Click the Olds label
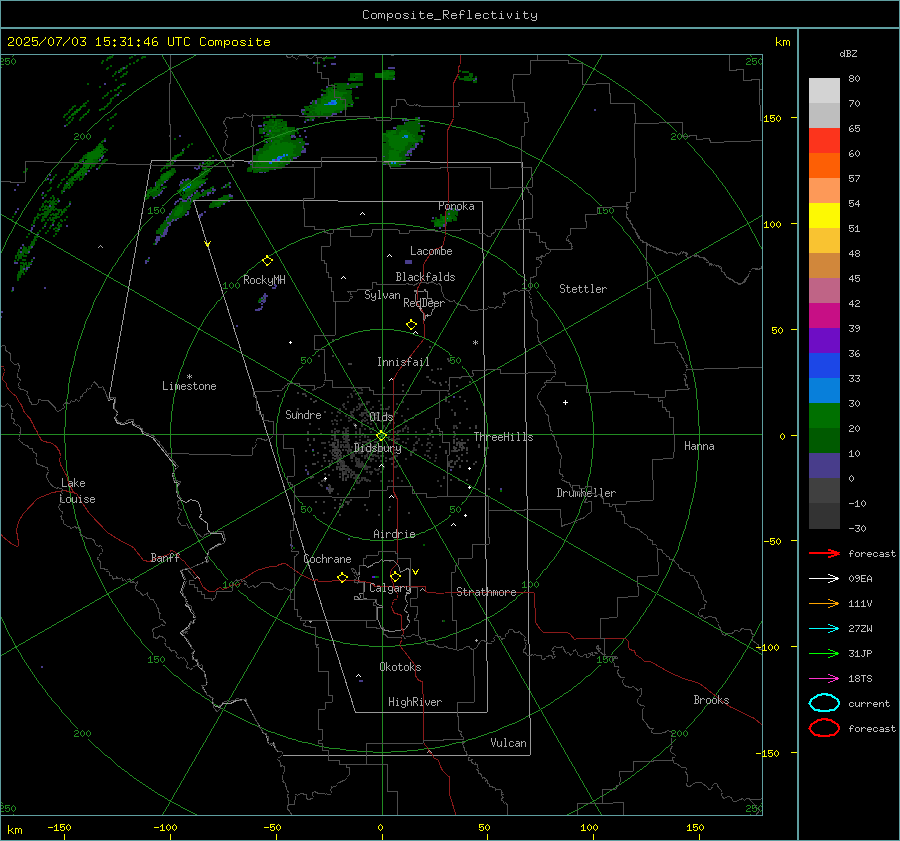This screenshot has height=841, width=900. (x=381, y=417)
